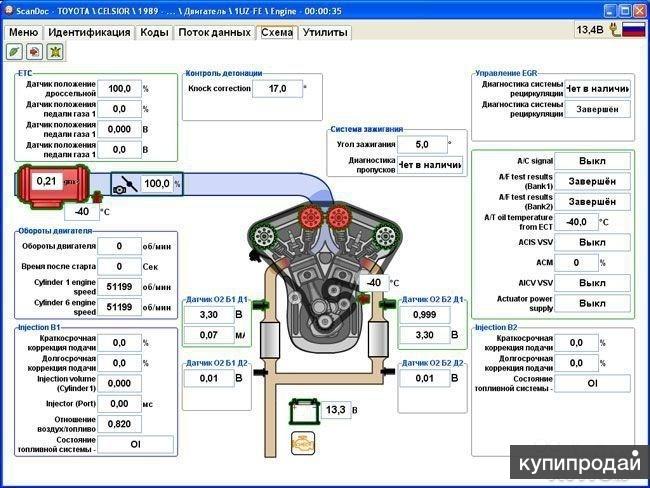Click the O2 Б1 Д2 sensor plug icon

261,371
